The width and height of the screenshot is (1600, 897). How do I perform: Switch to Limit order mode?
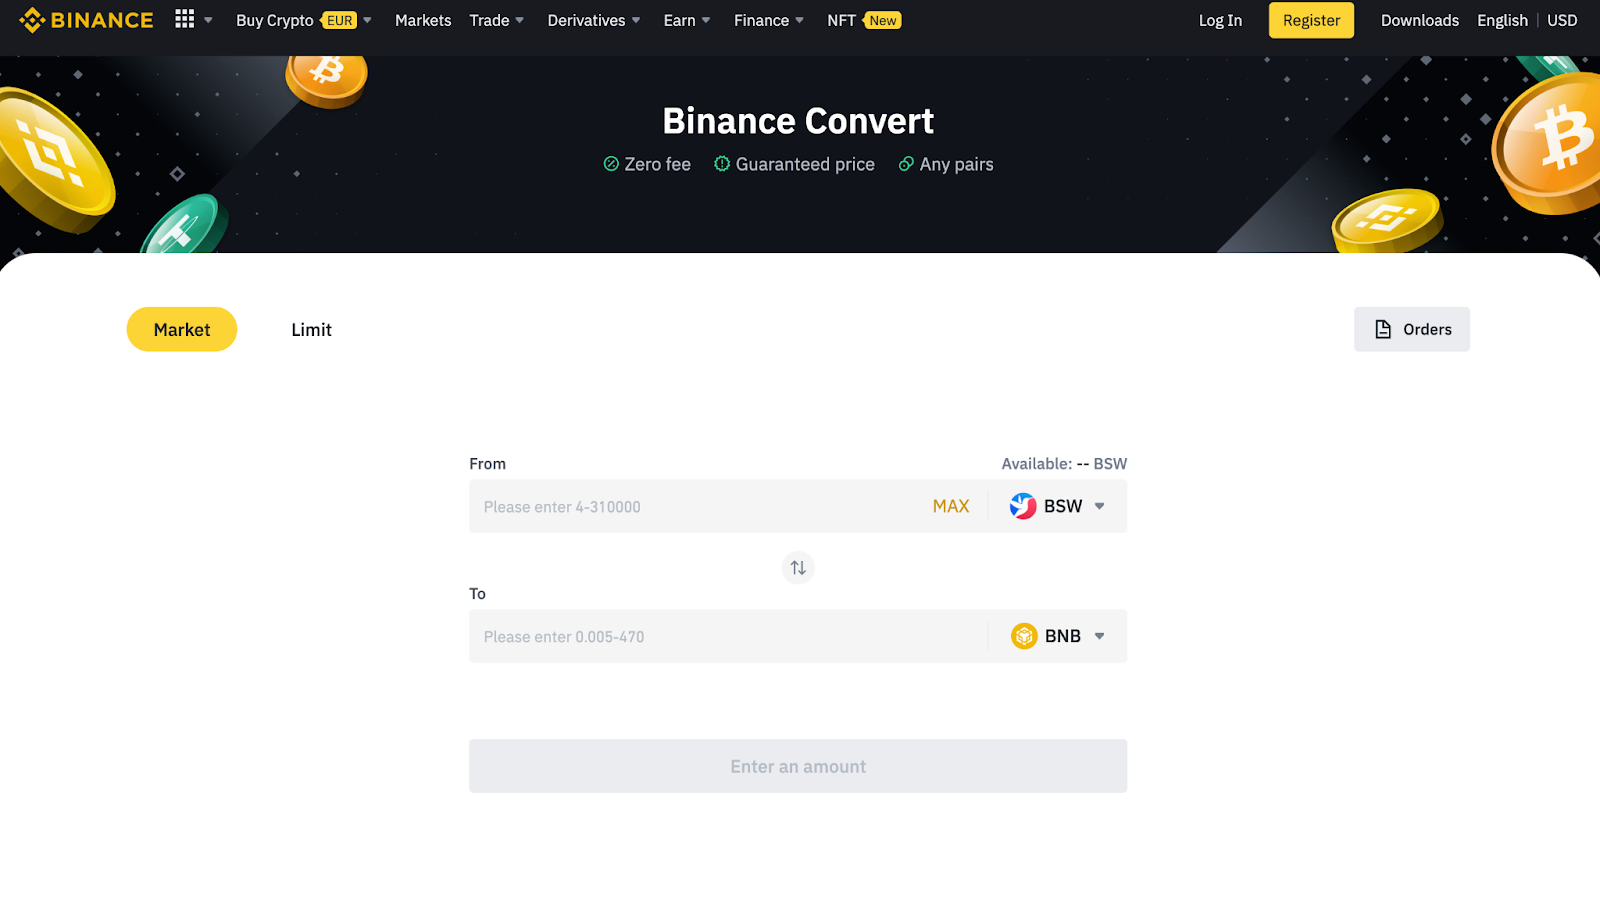311,329
